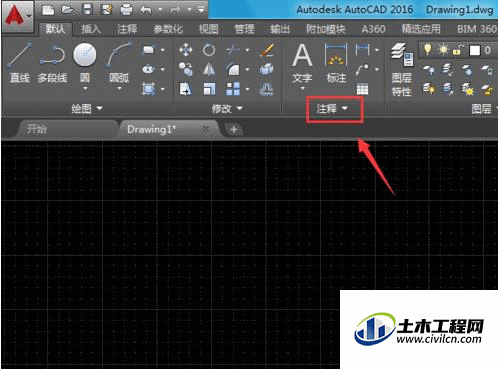
Task: Switch to the 默认 ribbon tab
Action: point(55,29)
